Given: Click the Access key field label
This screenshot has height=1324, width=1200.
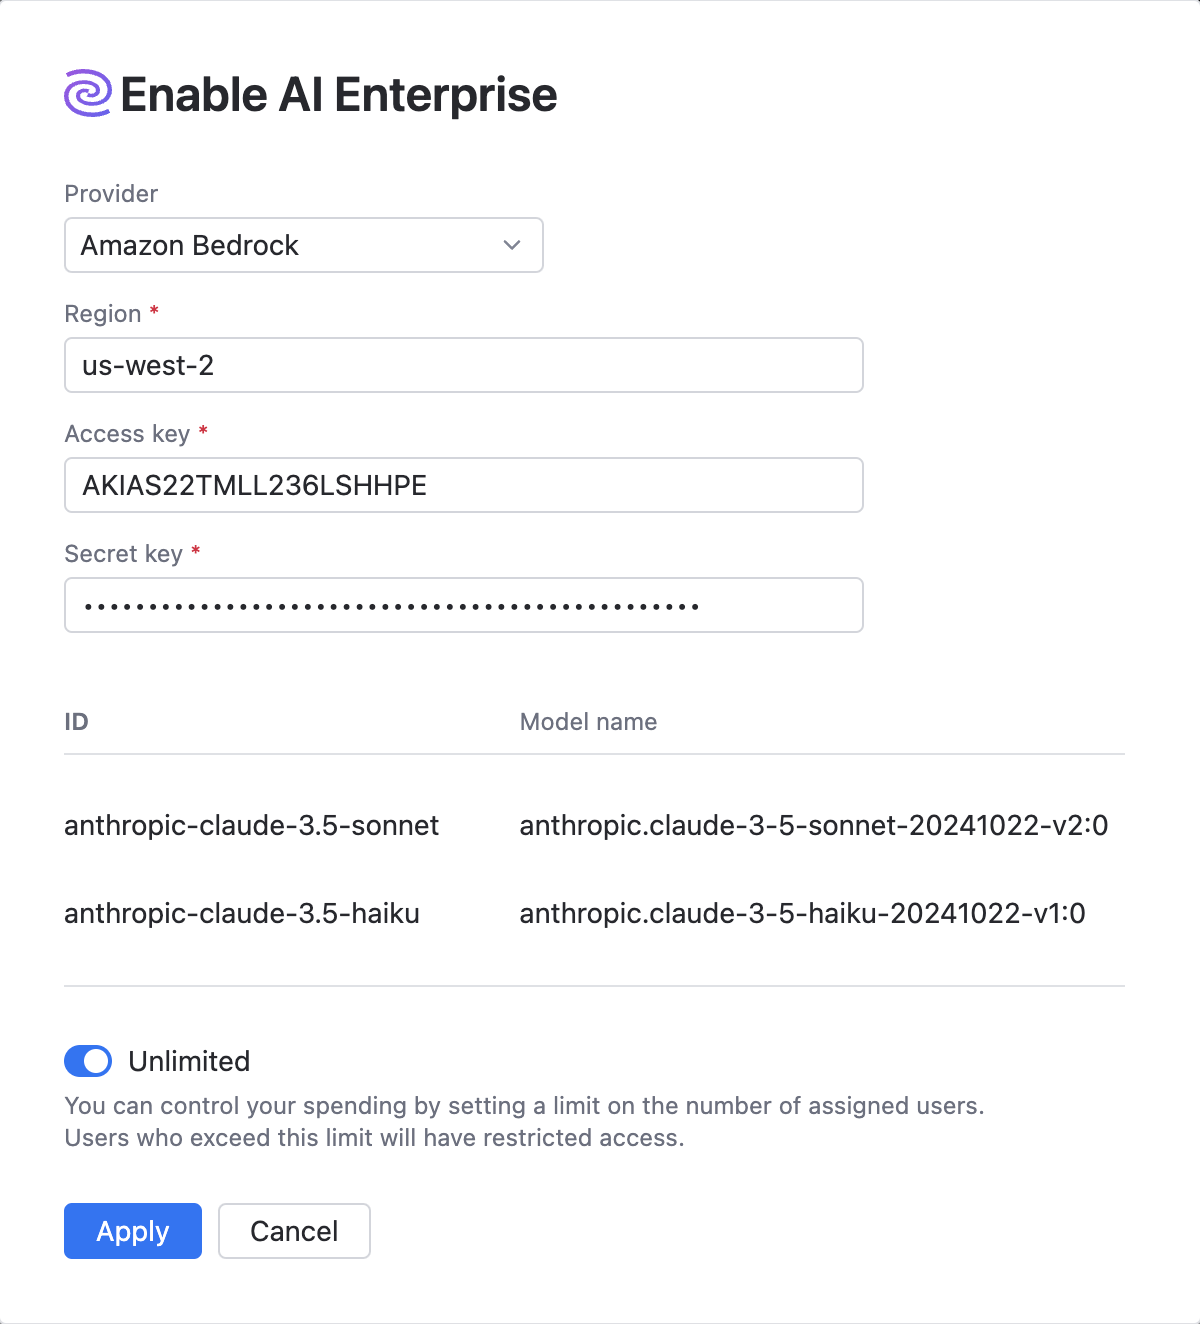Looking at the screenshot, I should (x=127, y=434).
